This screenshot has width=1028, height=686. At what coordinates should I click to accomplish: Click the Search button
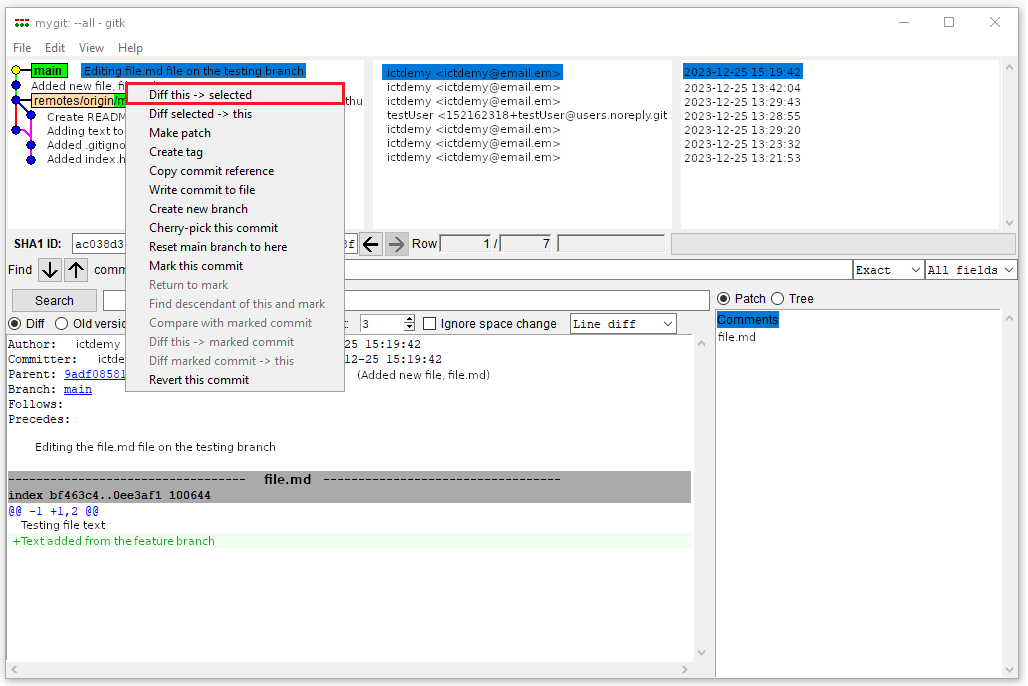54,301
